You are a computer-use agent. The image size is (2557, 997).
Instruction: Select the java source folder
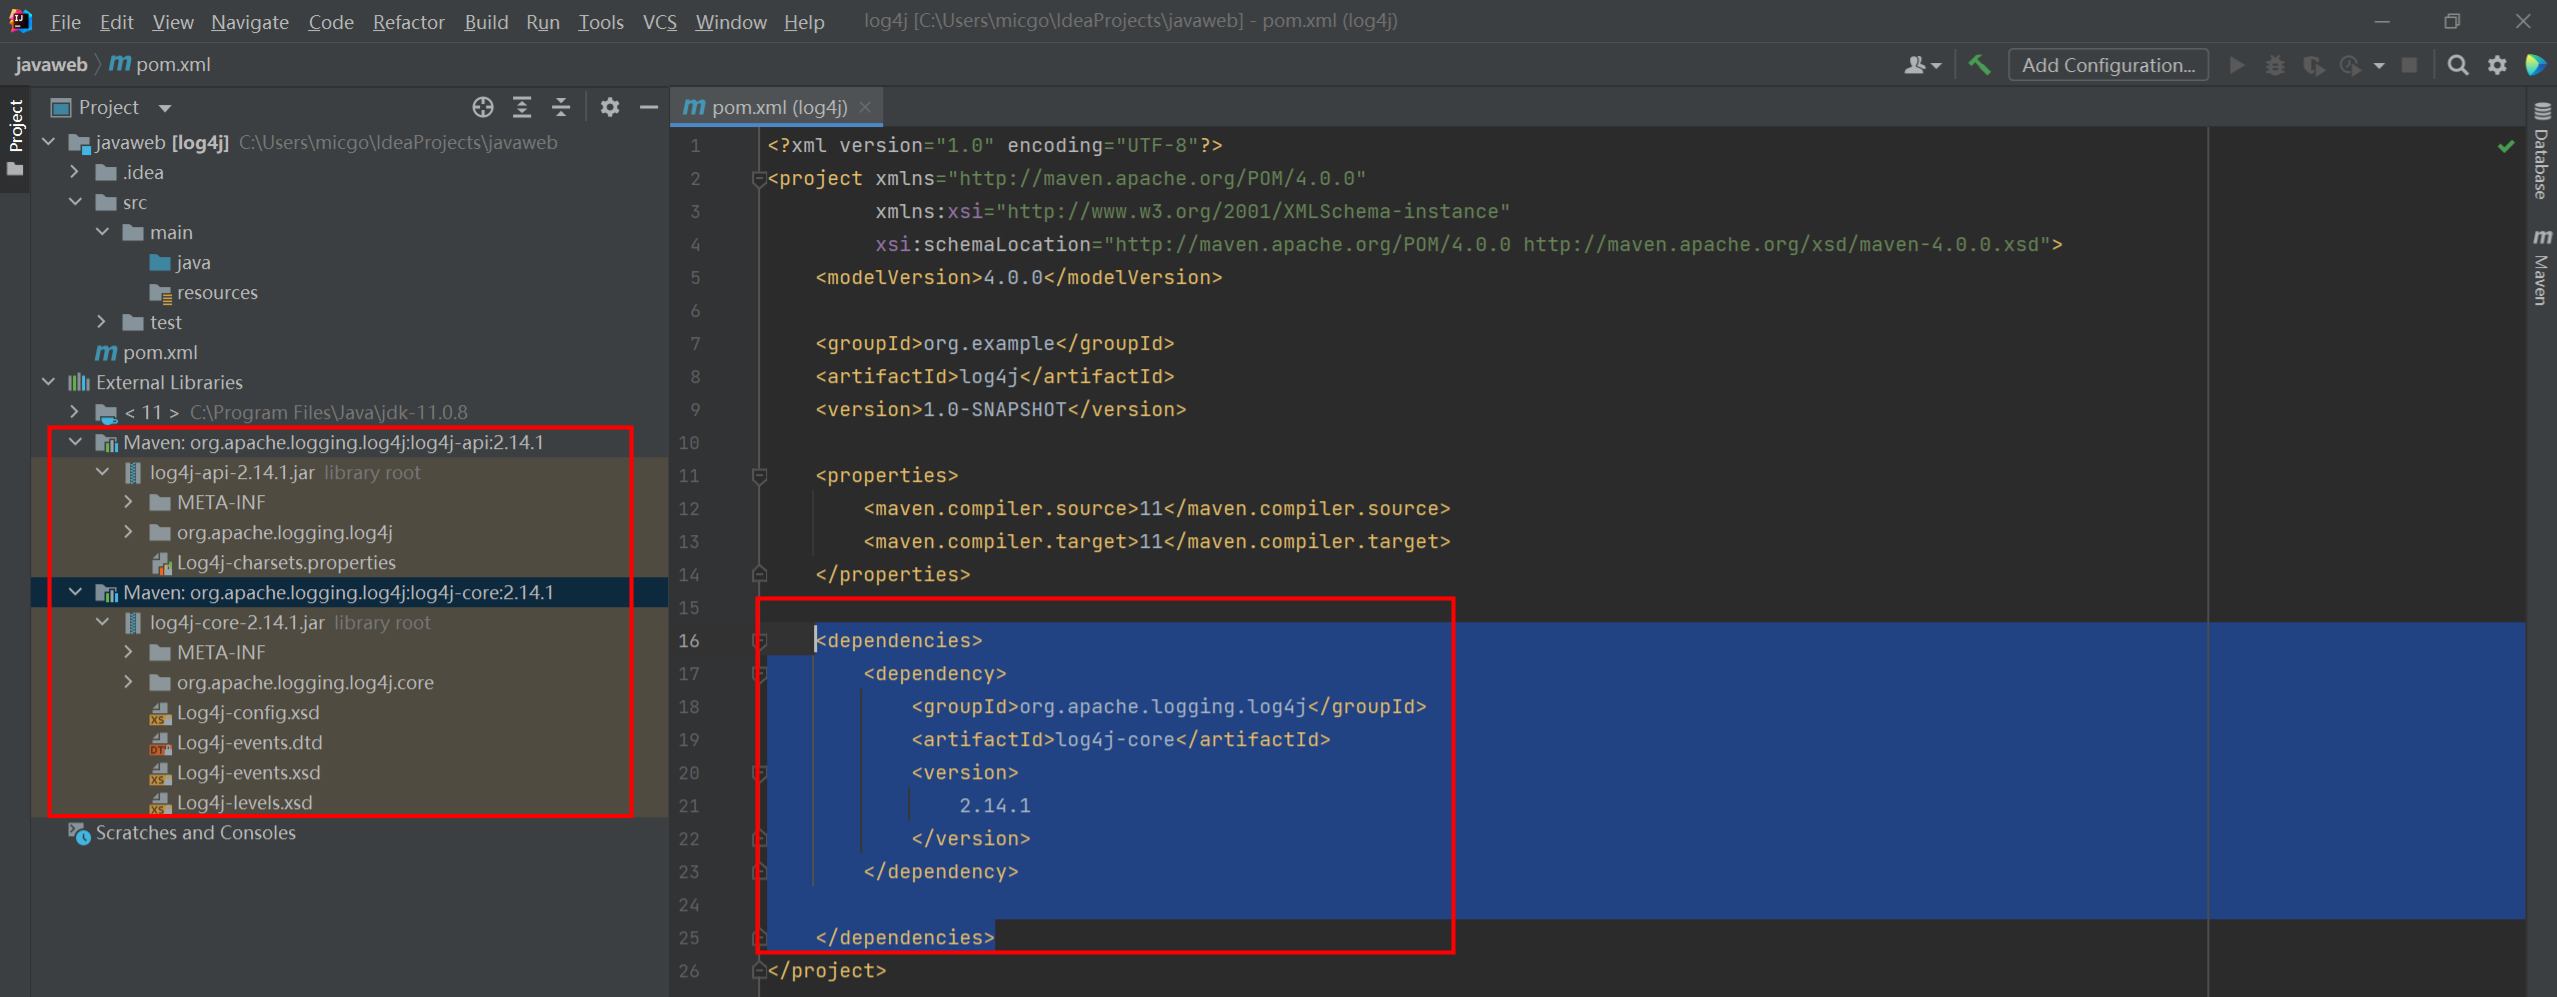point(181,262)
